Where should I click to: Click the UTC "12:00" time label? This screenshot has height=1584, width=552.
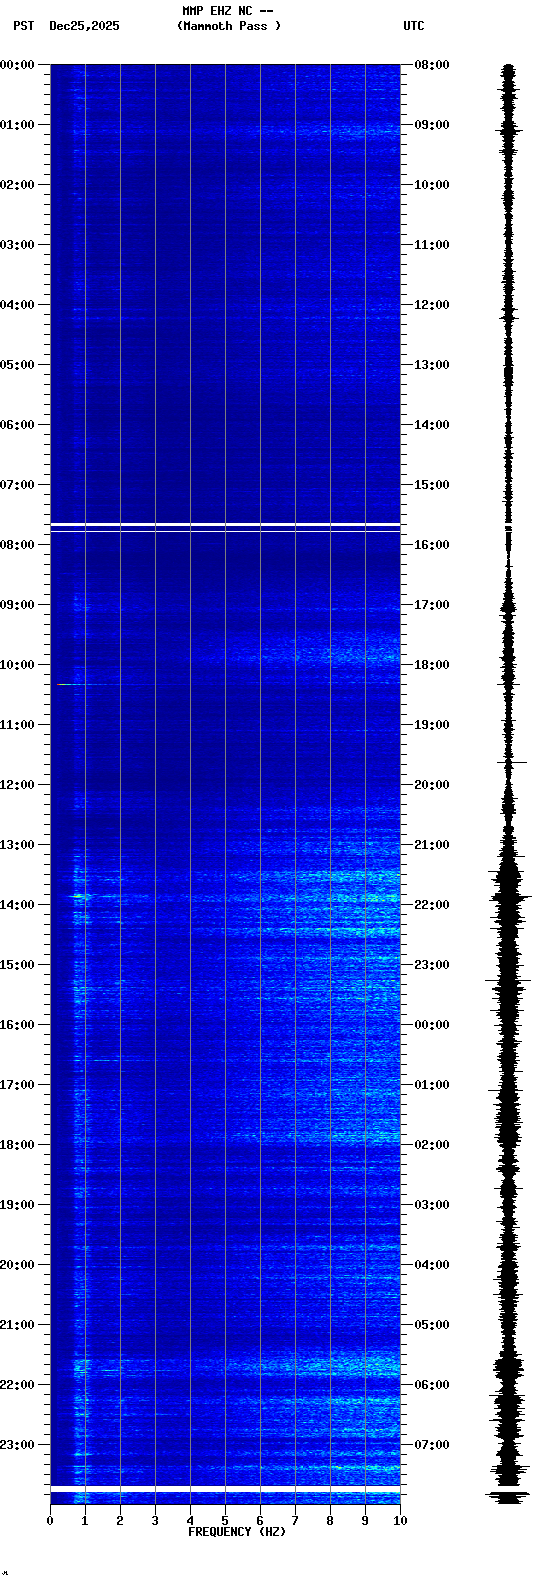[x=432, y=305]
